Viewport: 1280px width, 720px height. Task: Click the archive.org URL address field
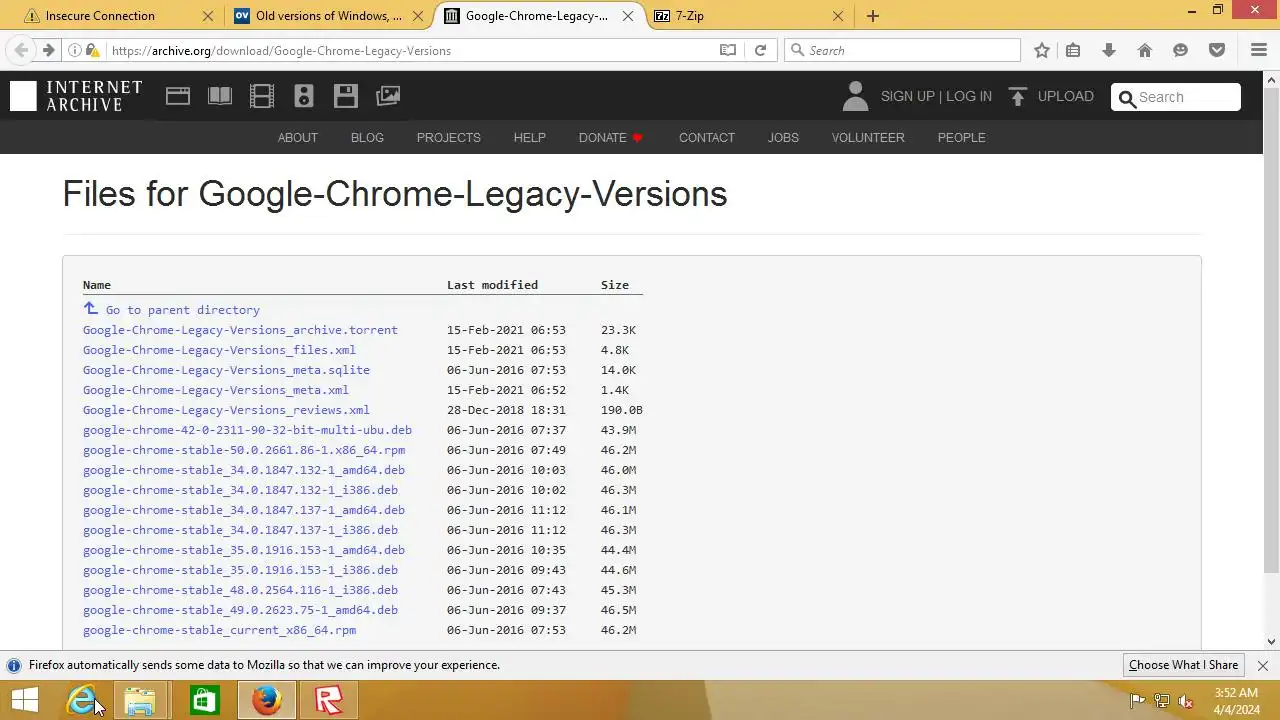[410, 50]
